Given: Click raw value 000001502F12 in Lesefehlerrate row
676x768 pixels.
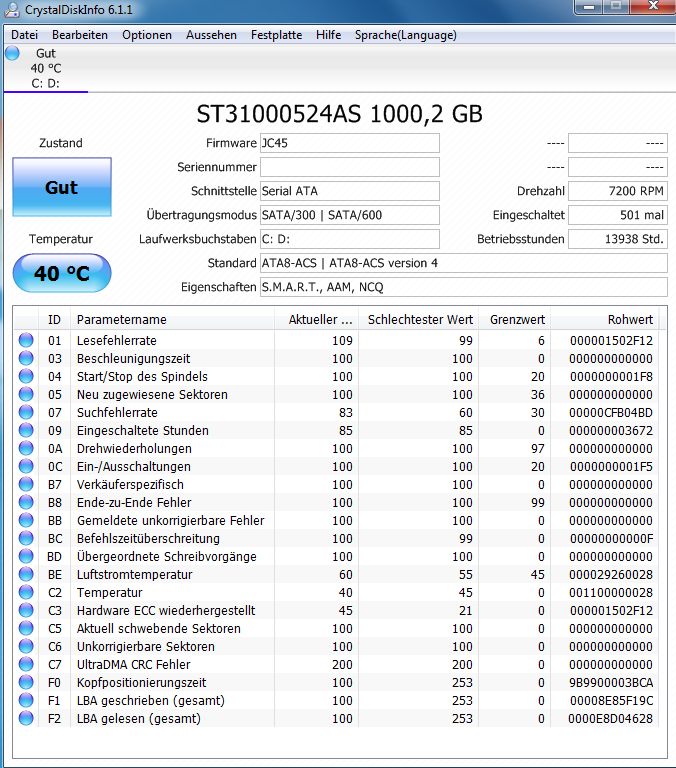Looking at the screenshot, I should [611, 340].
